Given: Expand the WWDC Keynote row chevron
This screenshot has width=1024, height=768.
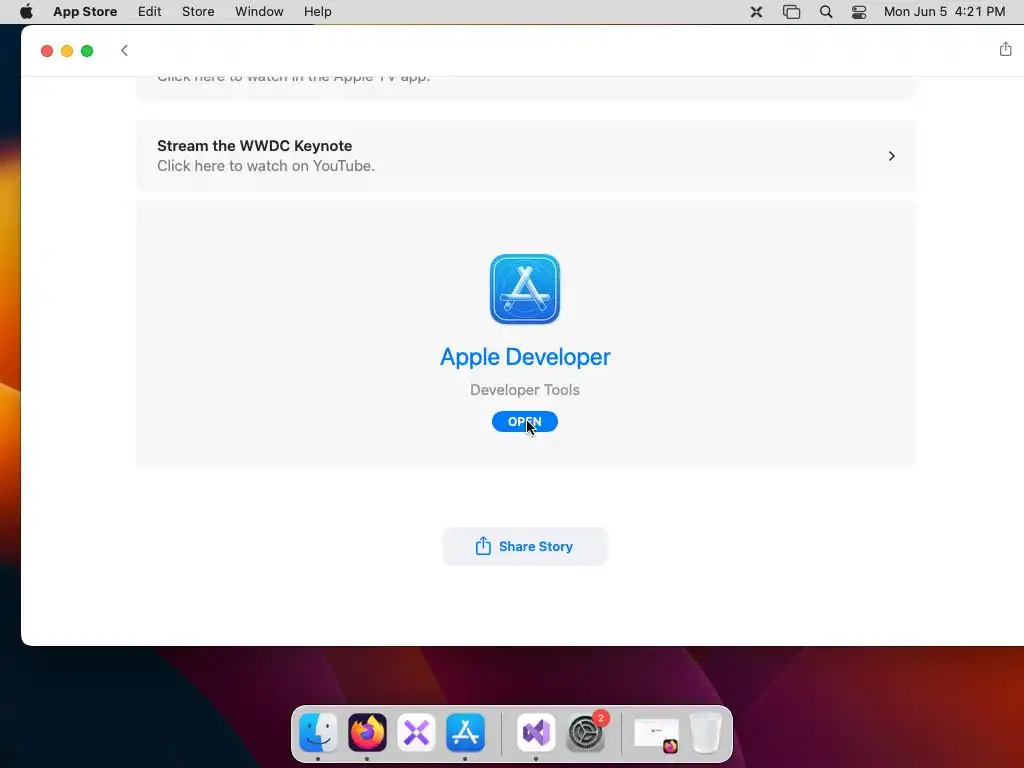Looking at the screenshot, I should tap(891, 155).
